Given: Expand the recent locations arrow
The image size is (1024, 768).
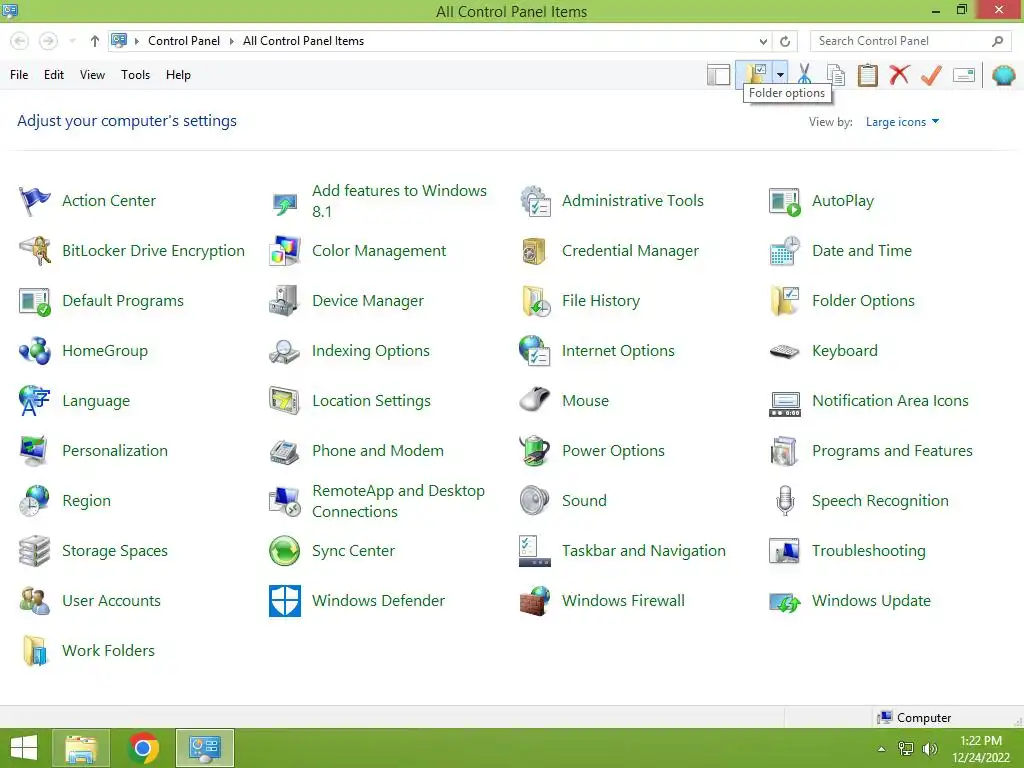Looking at the screenshot, I should click(72, 41).
